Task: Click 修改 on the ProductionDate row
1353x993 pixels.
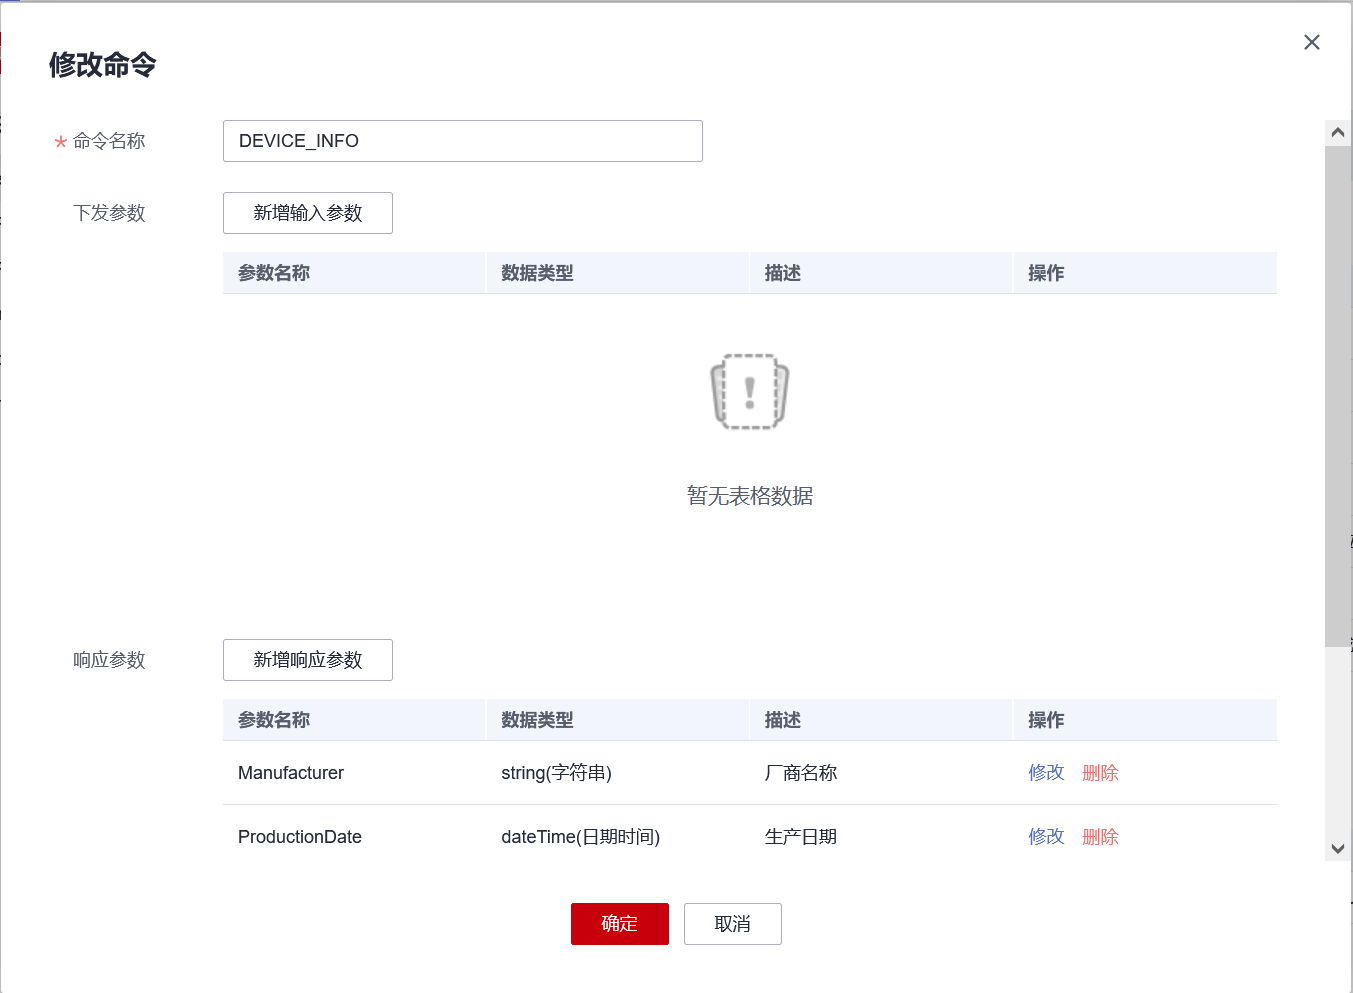Action: (1045, 837)
